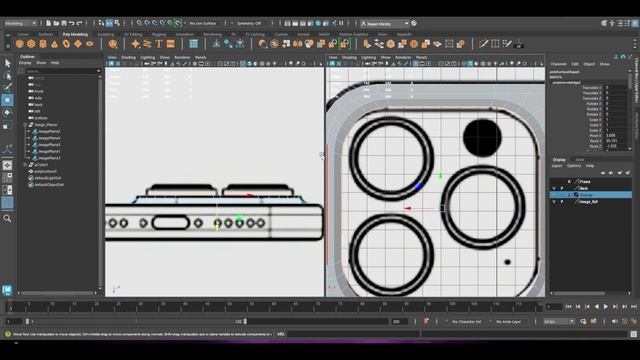Open the Outliner Display menu
Screen dimensions: 640x360
[x=25, y=63]
